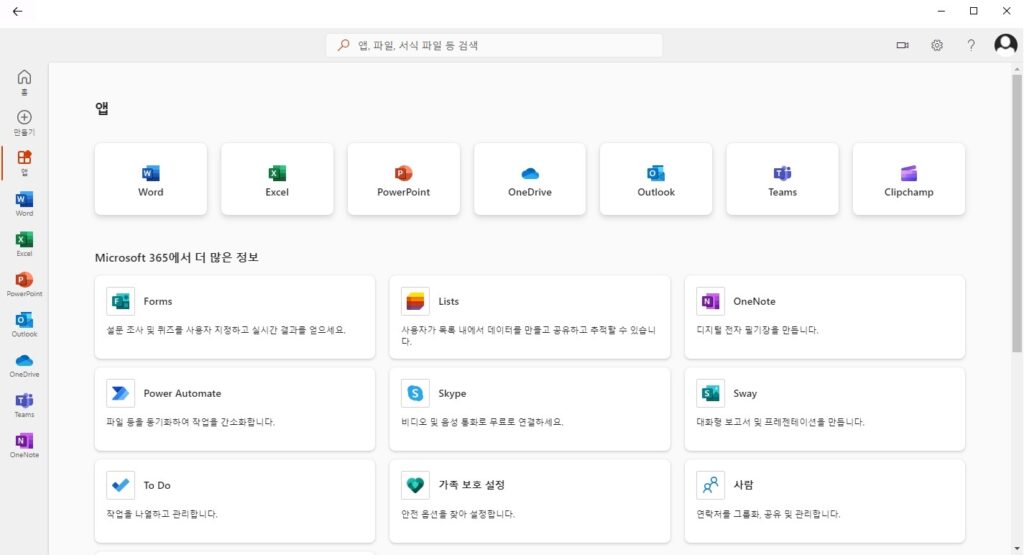Viewport: 1024px width, 555px height.
Task: Click the scrollbar down arrow
Action: pyautogui.click(x=1017, y=549)
